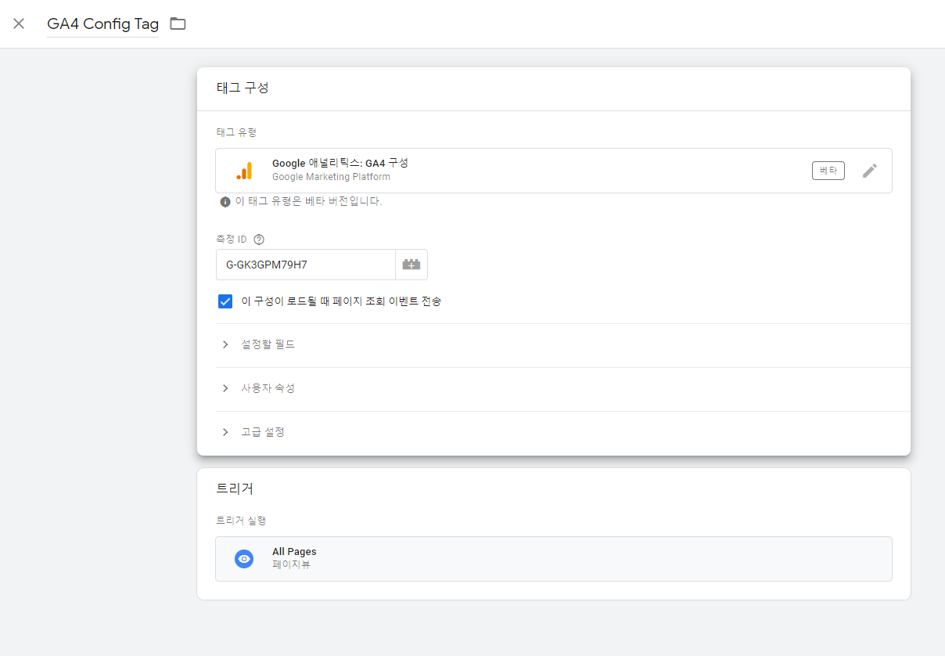Click the Google Marketing Platform subtitle

[331, 177]
